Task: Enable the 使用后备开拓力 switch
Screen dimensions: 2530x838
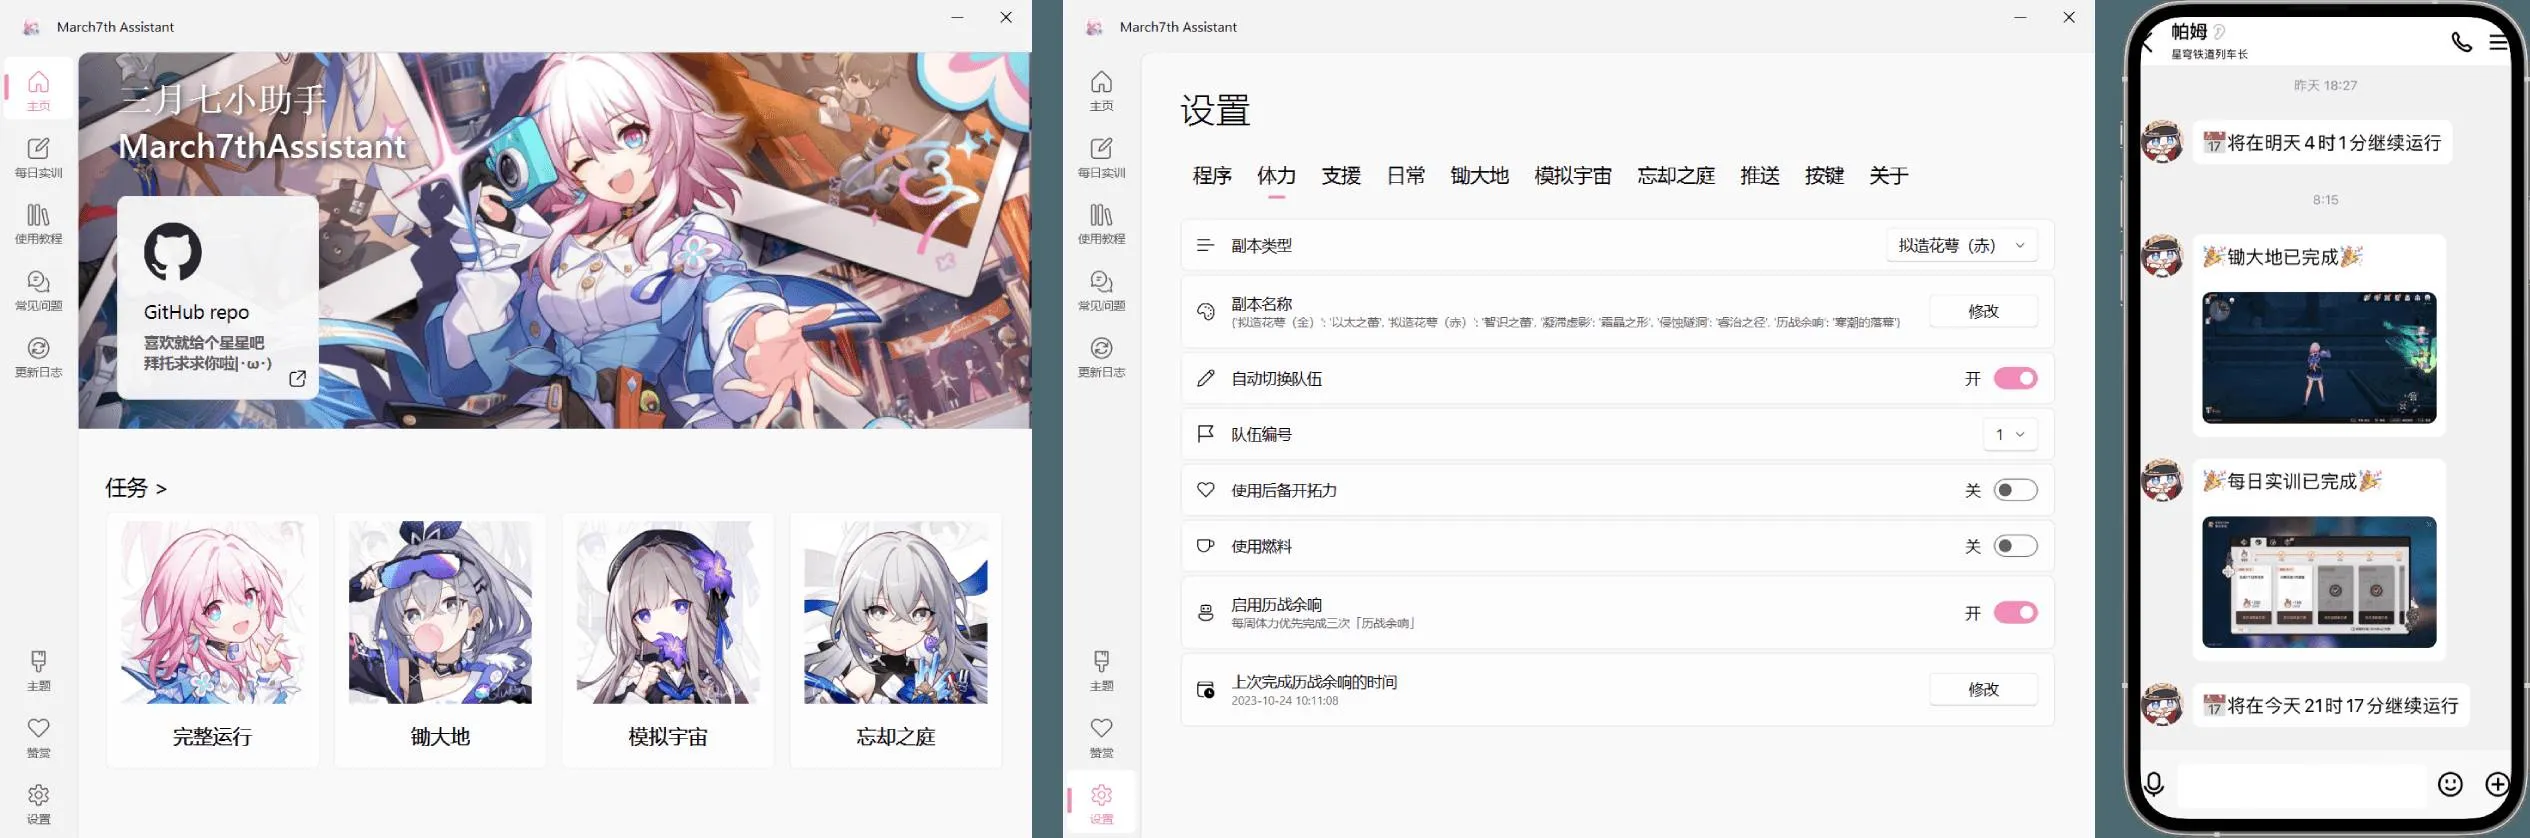Action: [x=2014, y=490]
